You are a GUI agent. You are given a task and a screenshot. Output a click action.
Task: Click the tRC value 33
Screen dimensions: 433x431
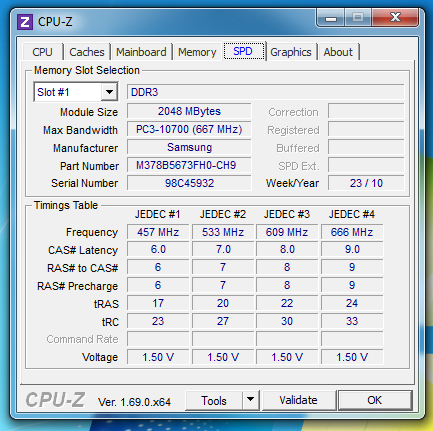(x=352, y=321)
